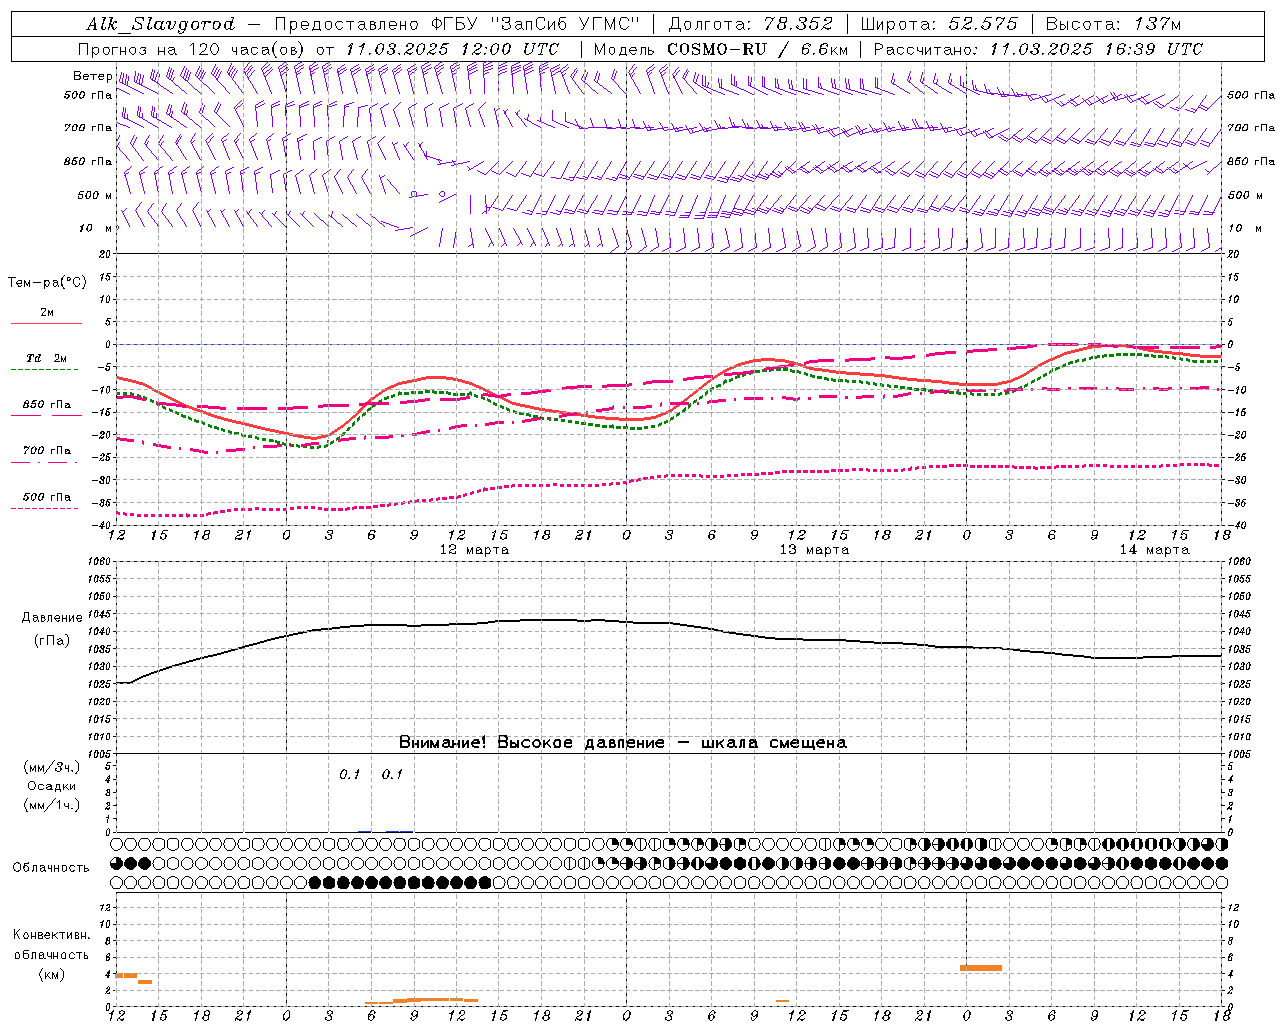Select the ФГБУ "ЗапСиб УГМС" provider text
The image size is (1280, 1024).
point(538,24)
